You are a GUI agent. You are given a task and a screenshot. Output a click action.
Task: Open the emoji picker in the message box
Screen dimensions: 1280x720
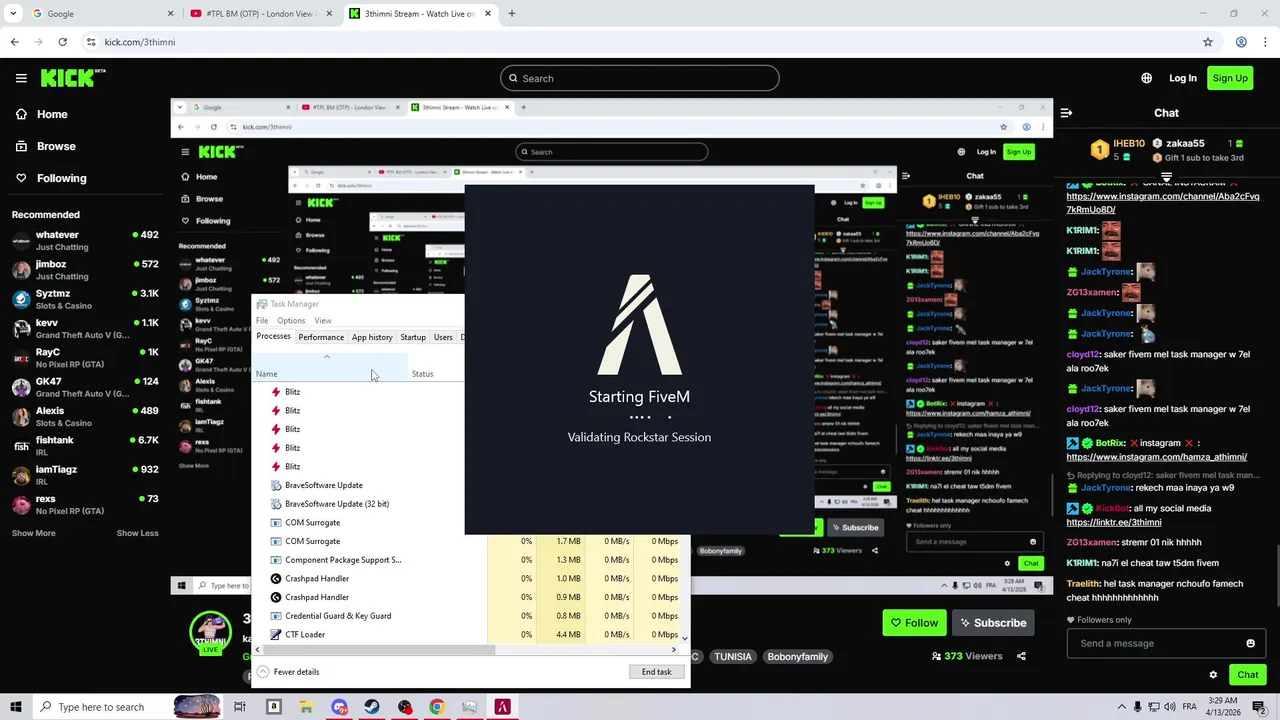coord(1250,644)
